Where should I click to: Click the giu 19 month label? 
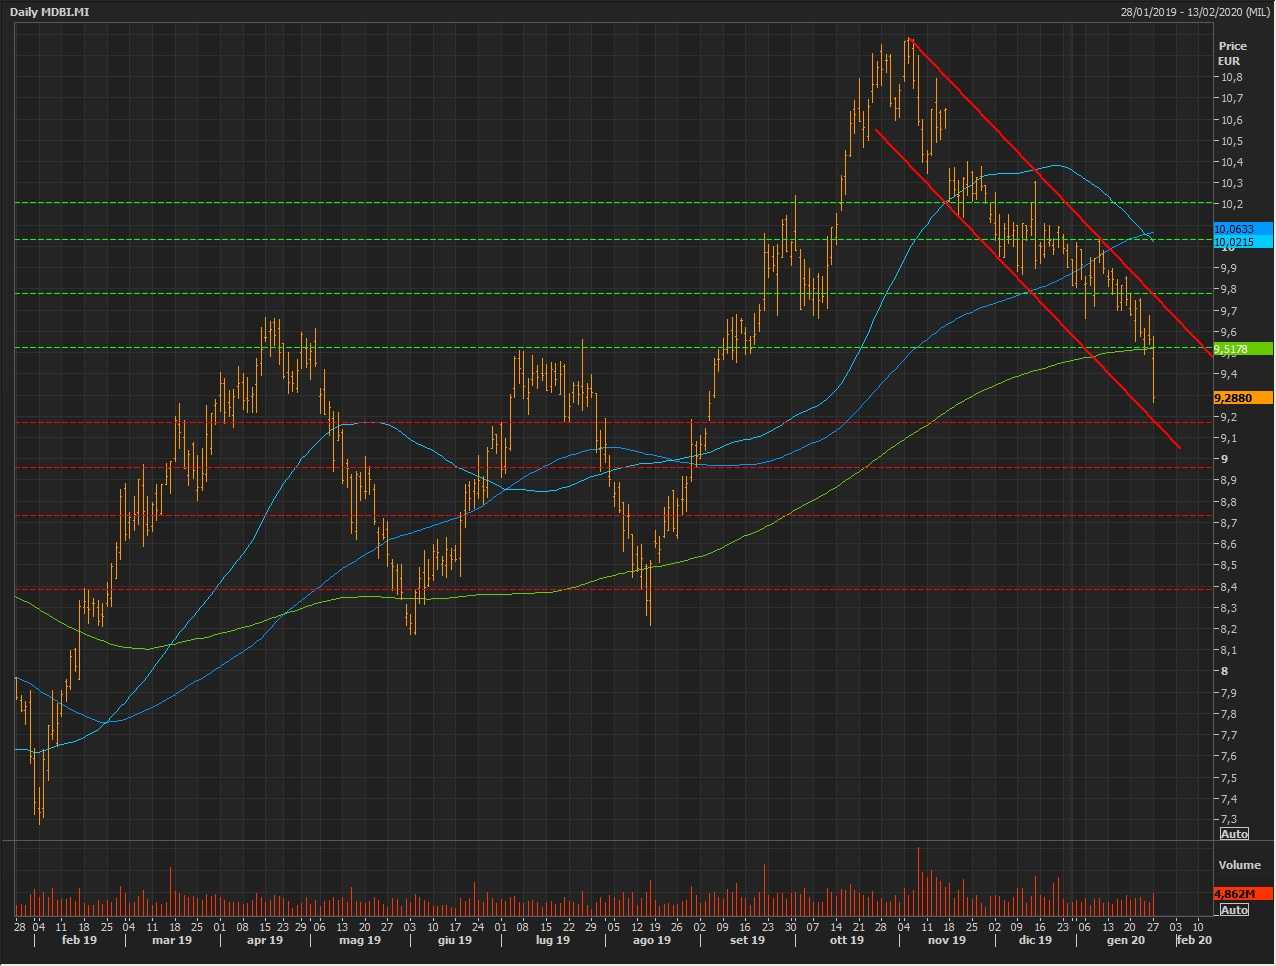click(455, 940)
